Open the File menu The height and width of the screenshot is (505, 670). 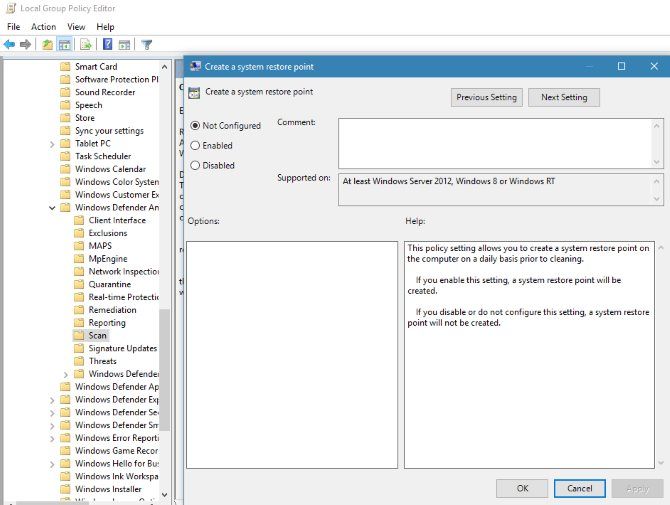(x=14, y=26)
